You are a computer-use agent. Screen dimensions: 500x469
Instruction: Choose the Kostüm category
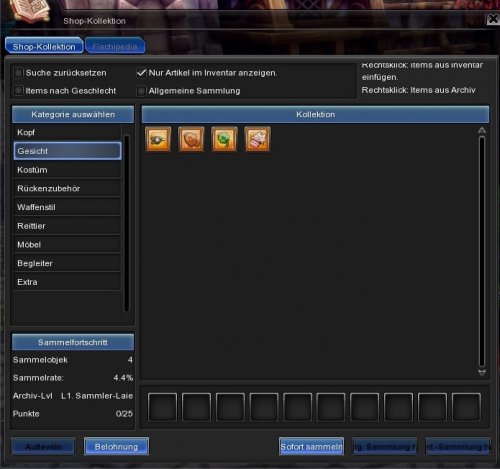point(67,170)
